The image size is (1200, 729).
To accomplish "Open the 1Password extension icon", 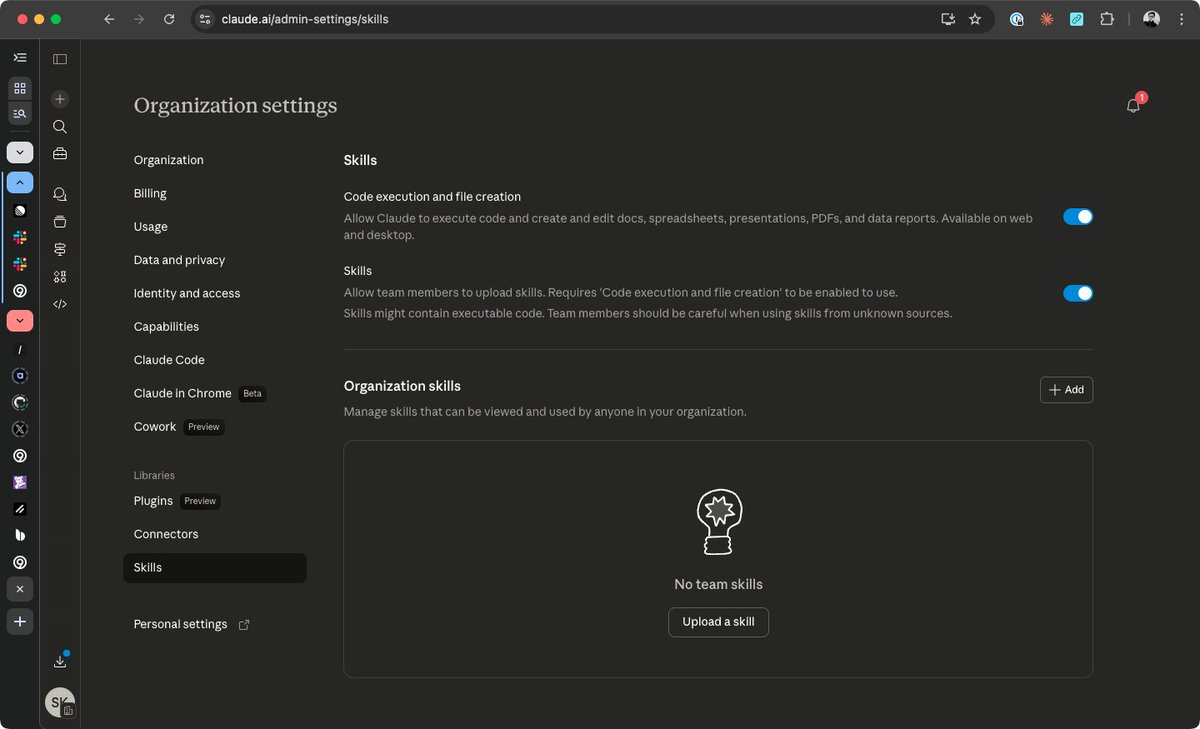I will 1017,19.
